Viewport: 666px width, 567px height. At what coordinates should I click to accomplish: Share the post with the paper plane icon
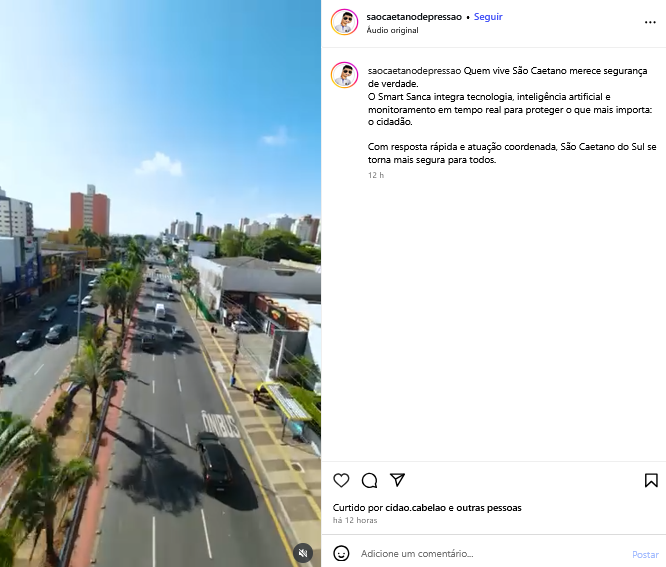(x=397, y=480)
